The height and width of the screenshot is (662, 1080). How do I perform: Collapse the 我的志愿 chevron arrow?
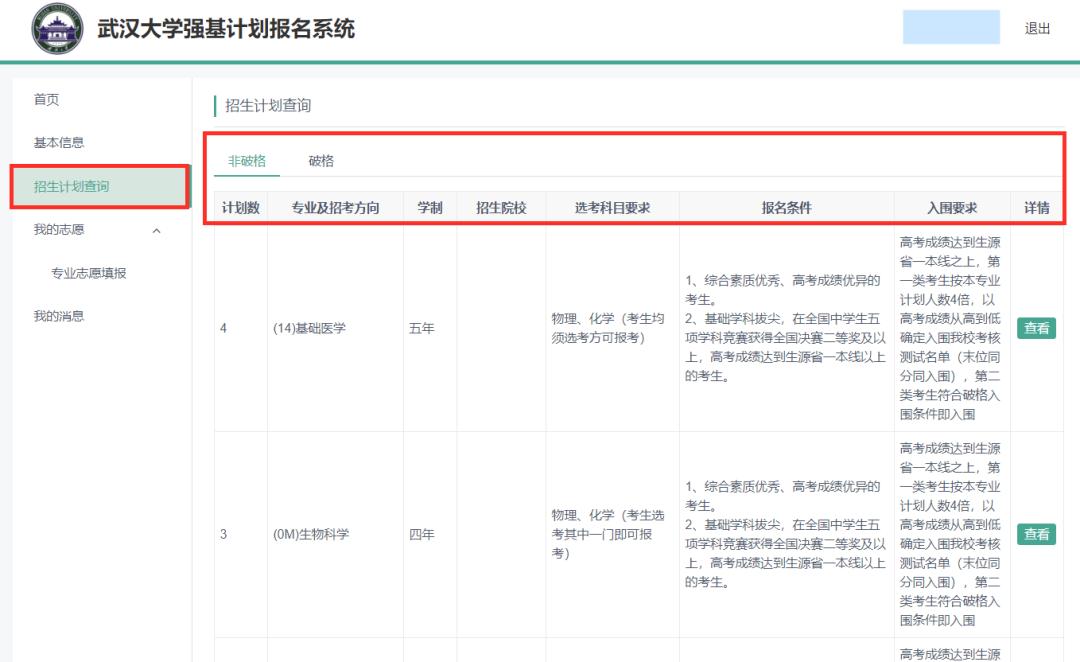(156, 230)
